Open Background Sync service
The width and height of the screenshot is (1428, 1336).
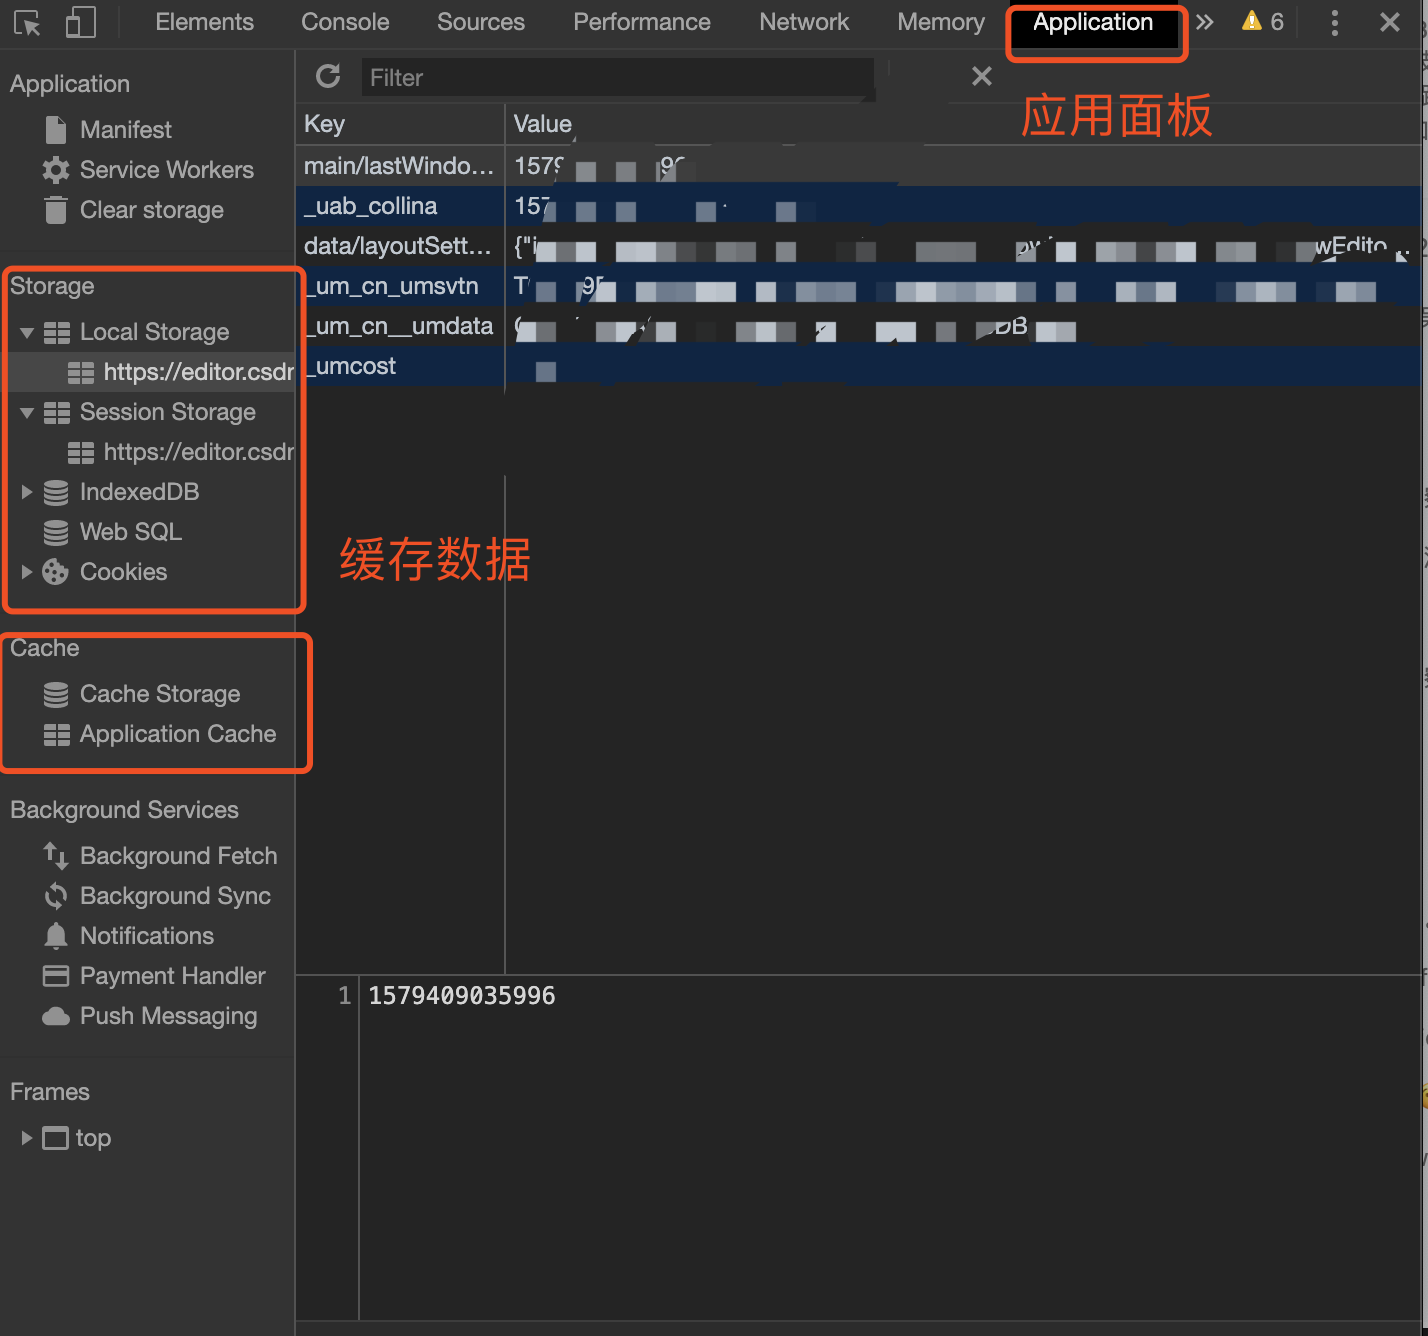tap(176, 896)
